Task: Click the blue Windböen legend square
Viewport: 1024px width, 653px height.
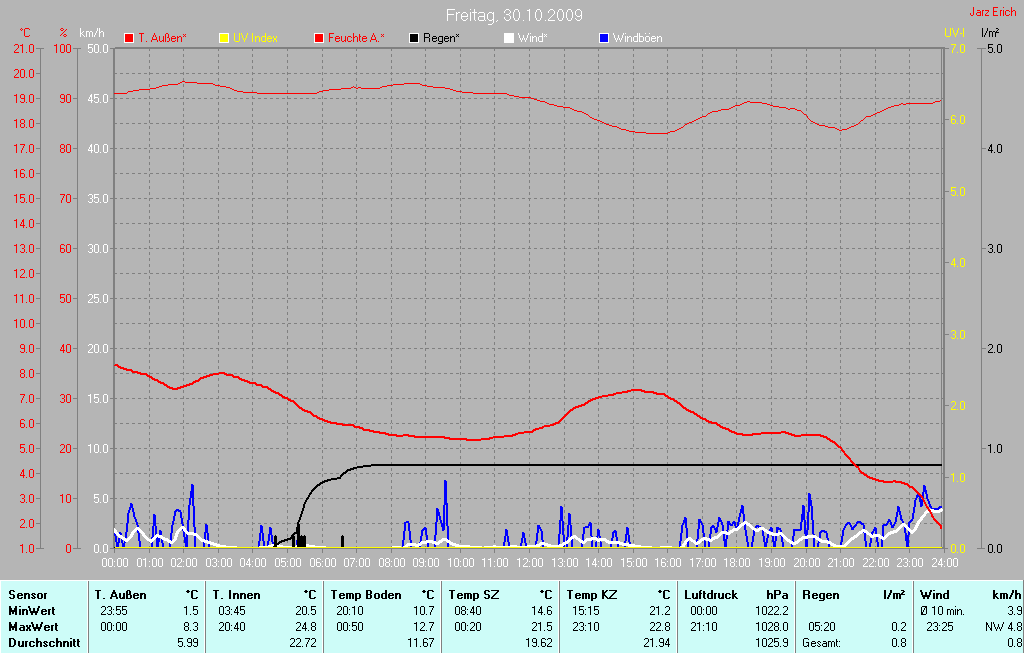Action: pos(603,38)
